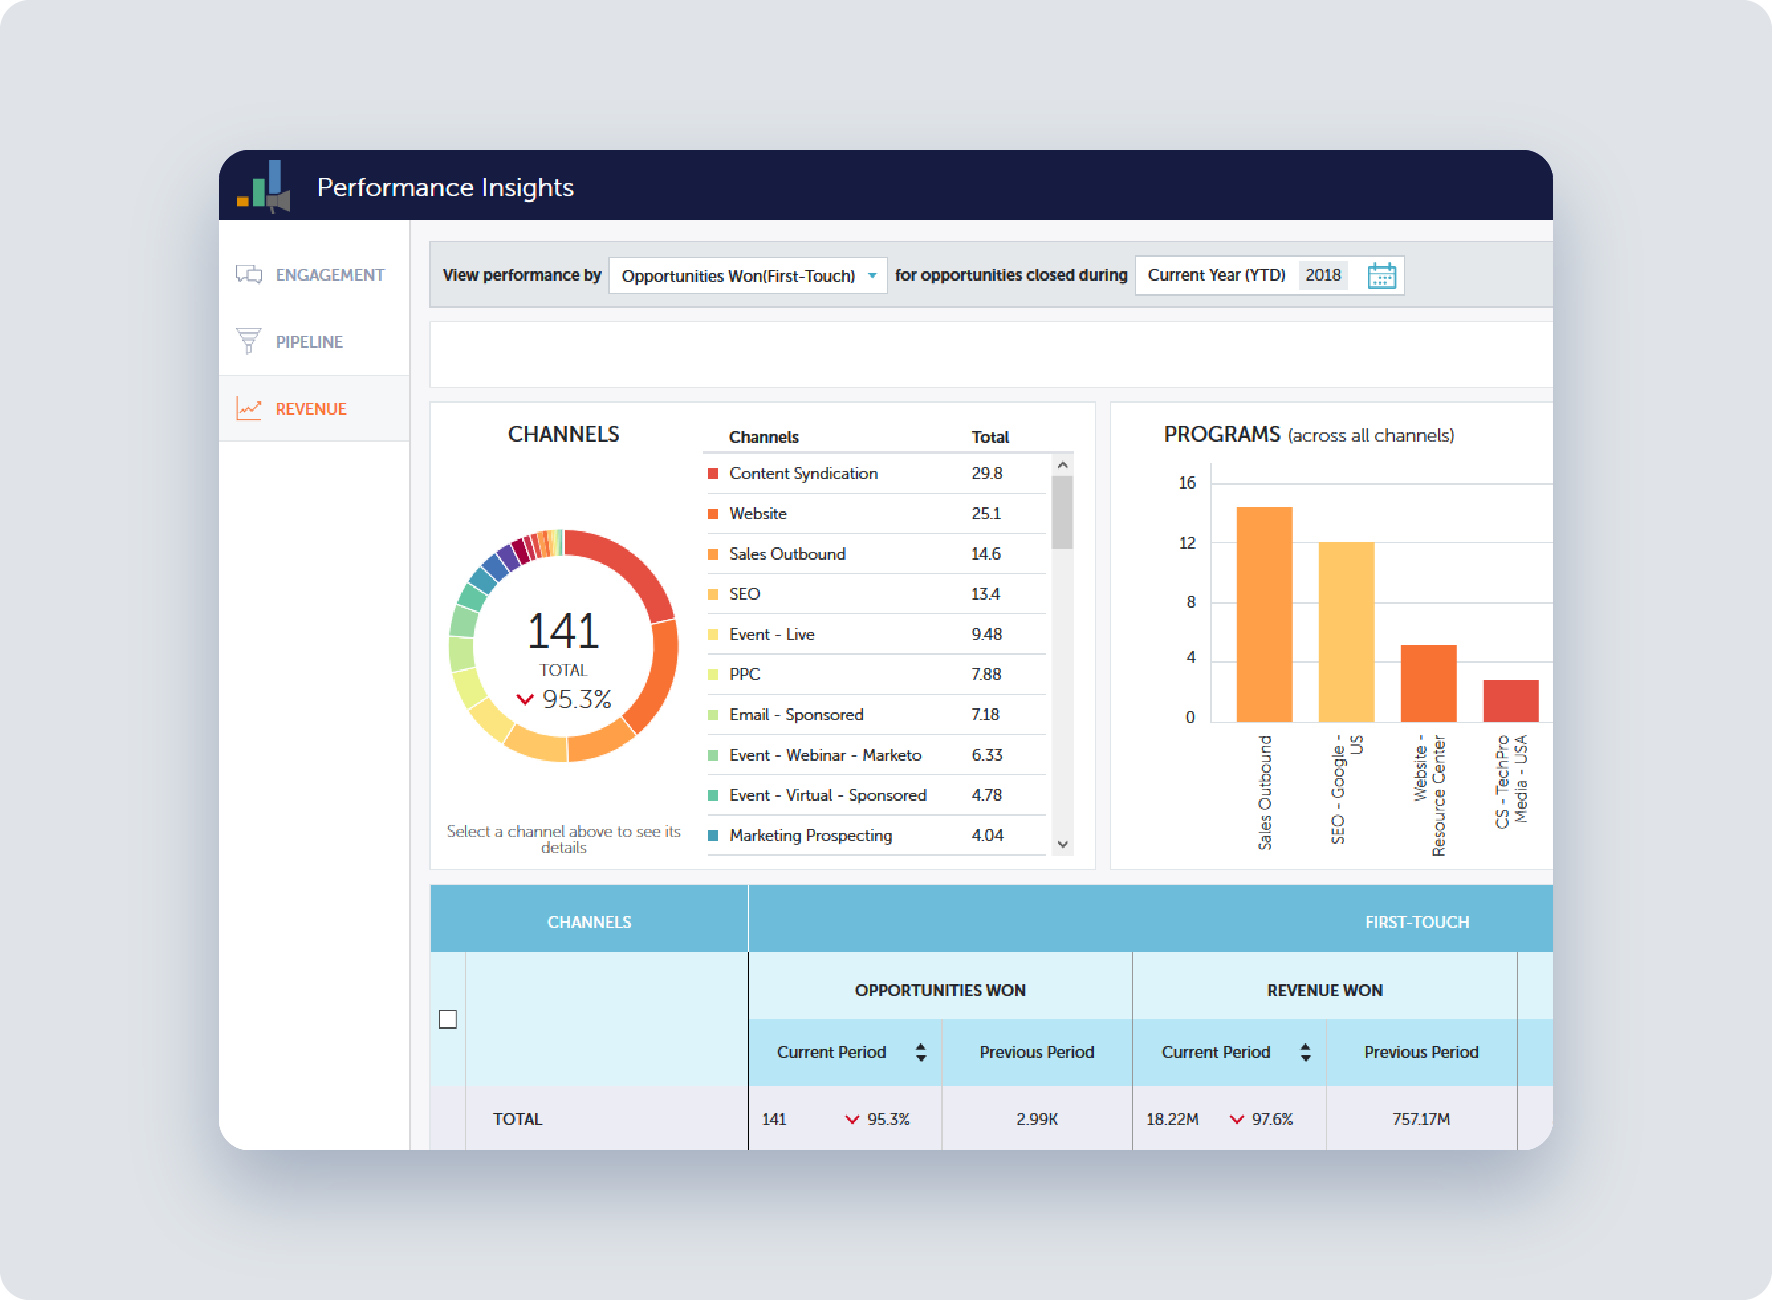Screen dimensions: 1772x1300
Task: Switch to the ENGAGEMENT navigation item
Action: (x=330, y=273)
